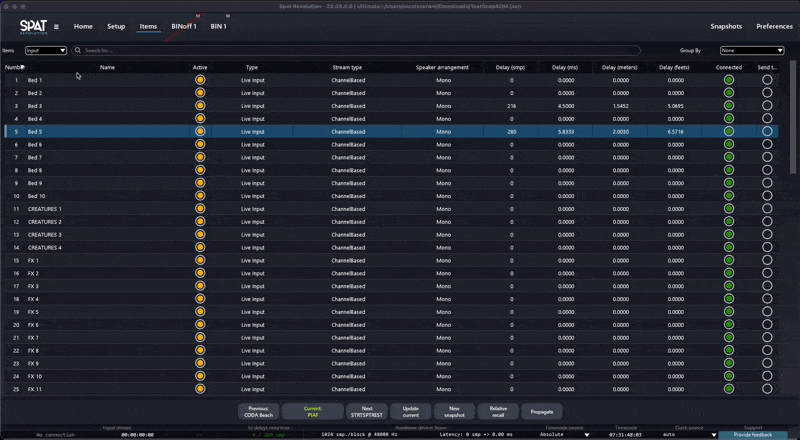Click the Propagate button
Image resolution: width=800 pixels, height=440 pixels.
coord(541,411)
